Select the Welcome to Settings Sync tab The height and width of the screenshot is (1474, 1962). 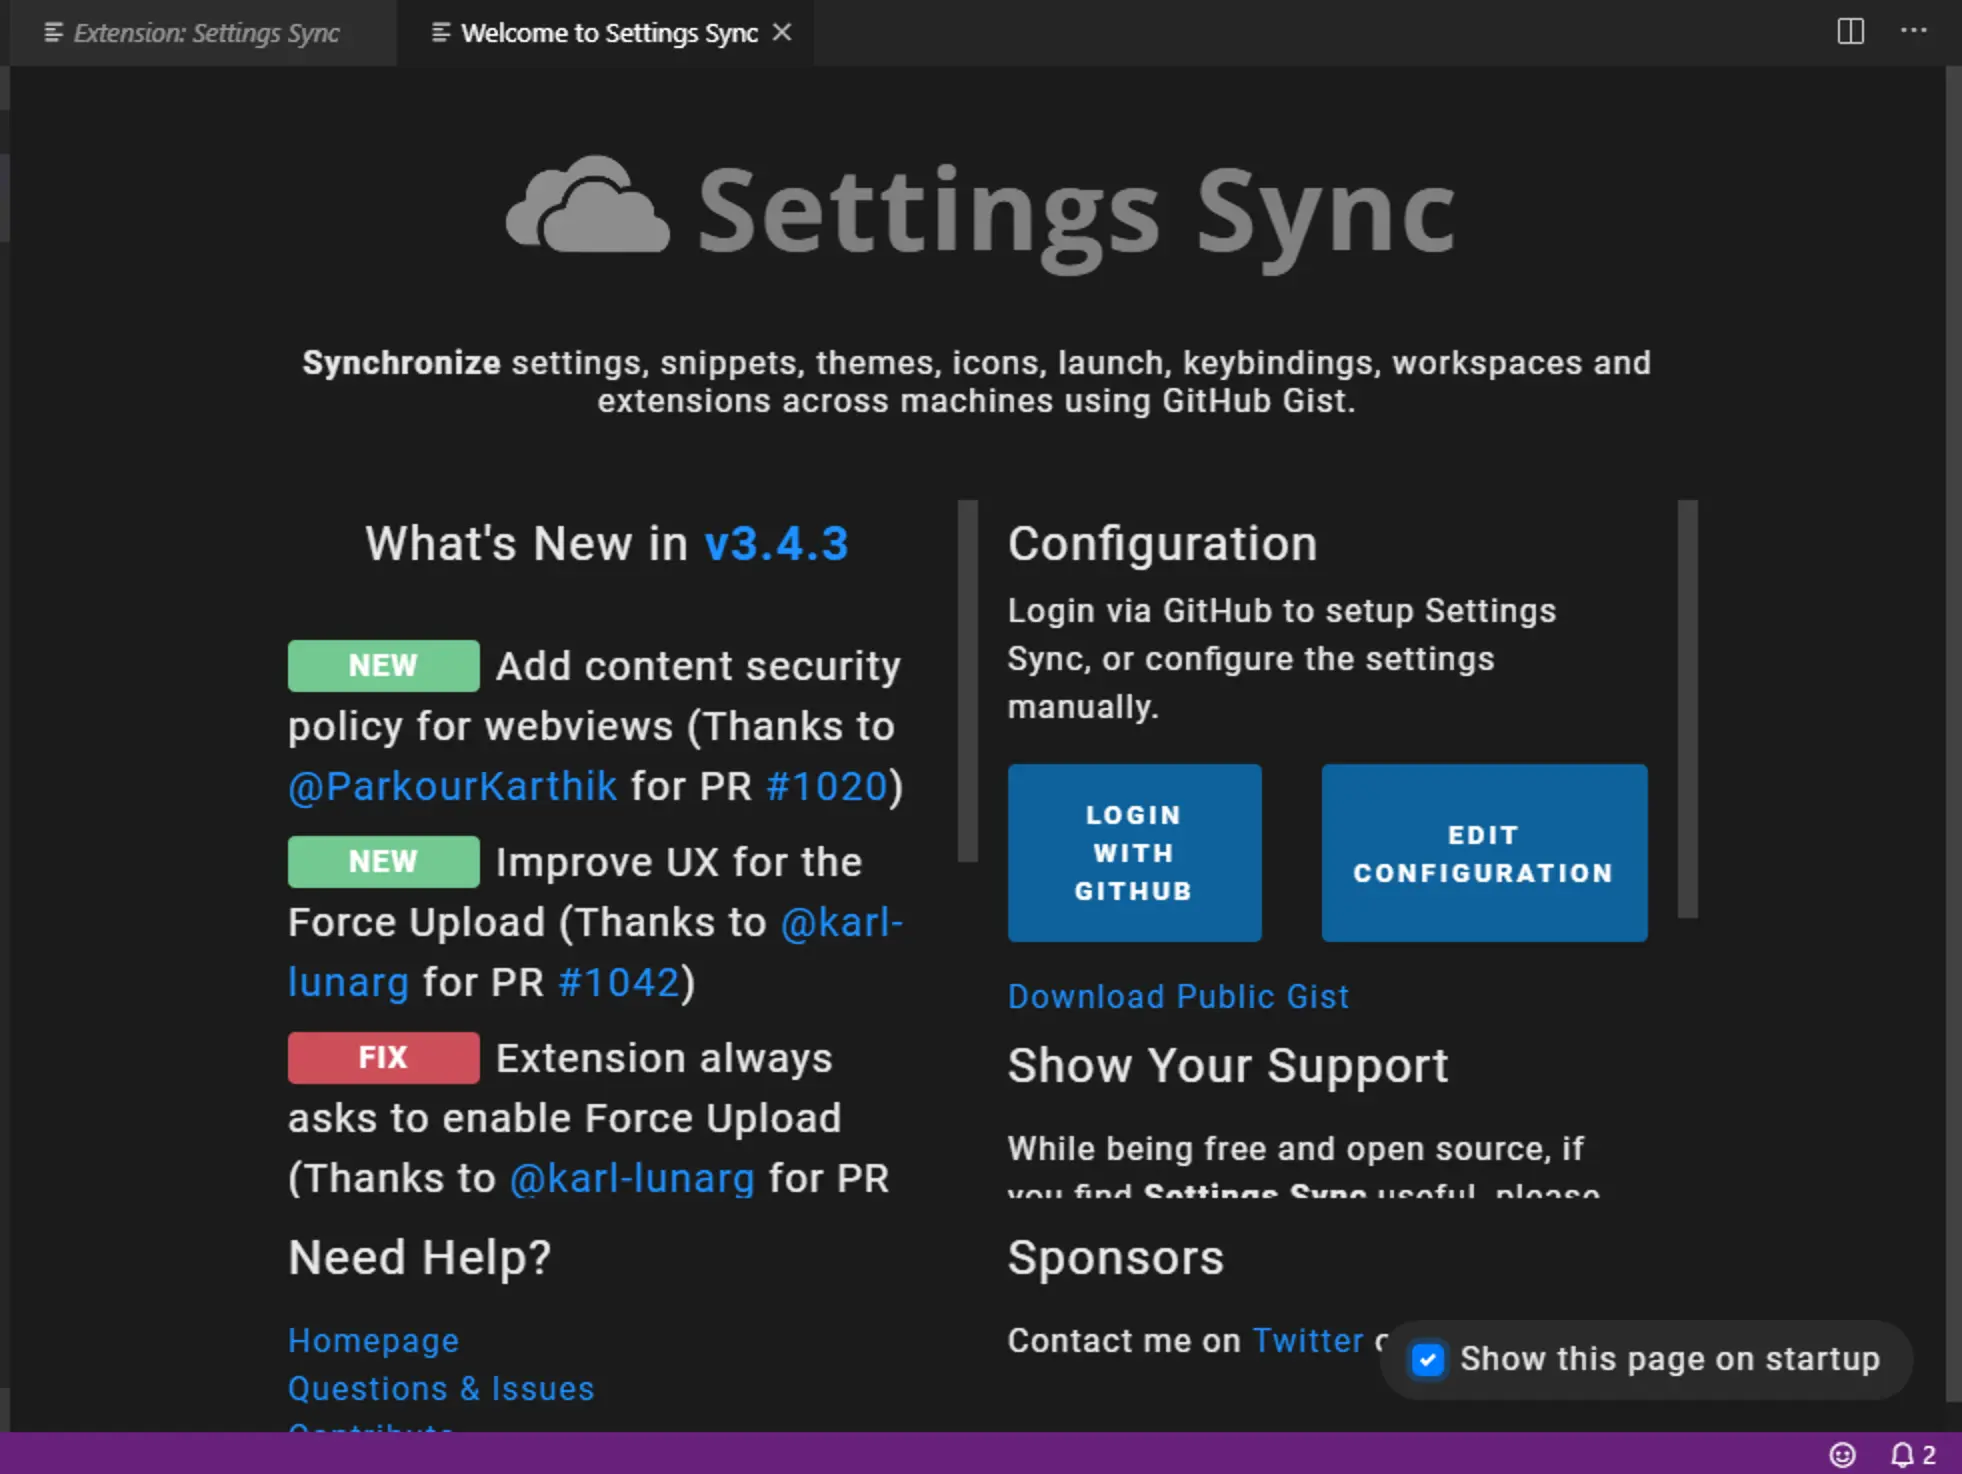coord(608,33)
